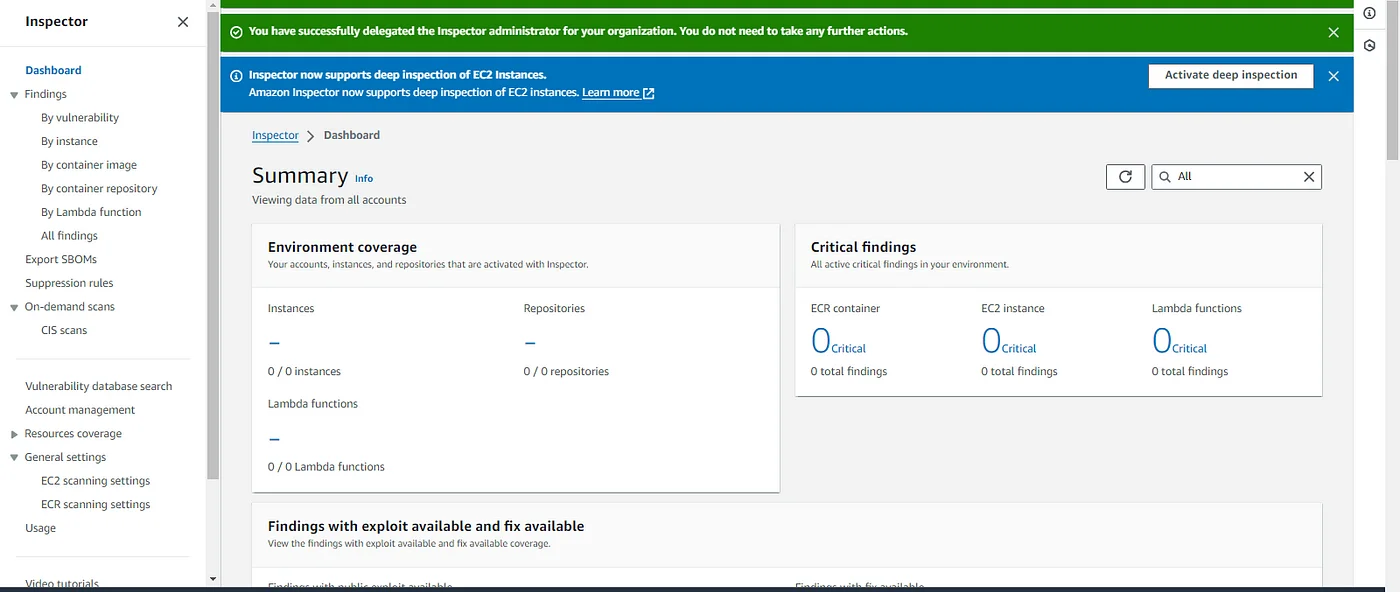Select Suppression rules in navigation

[x=69, y=283]
